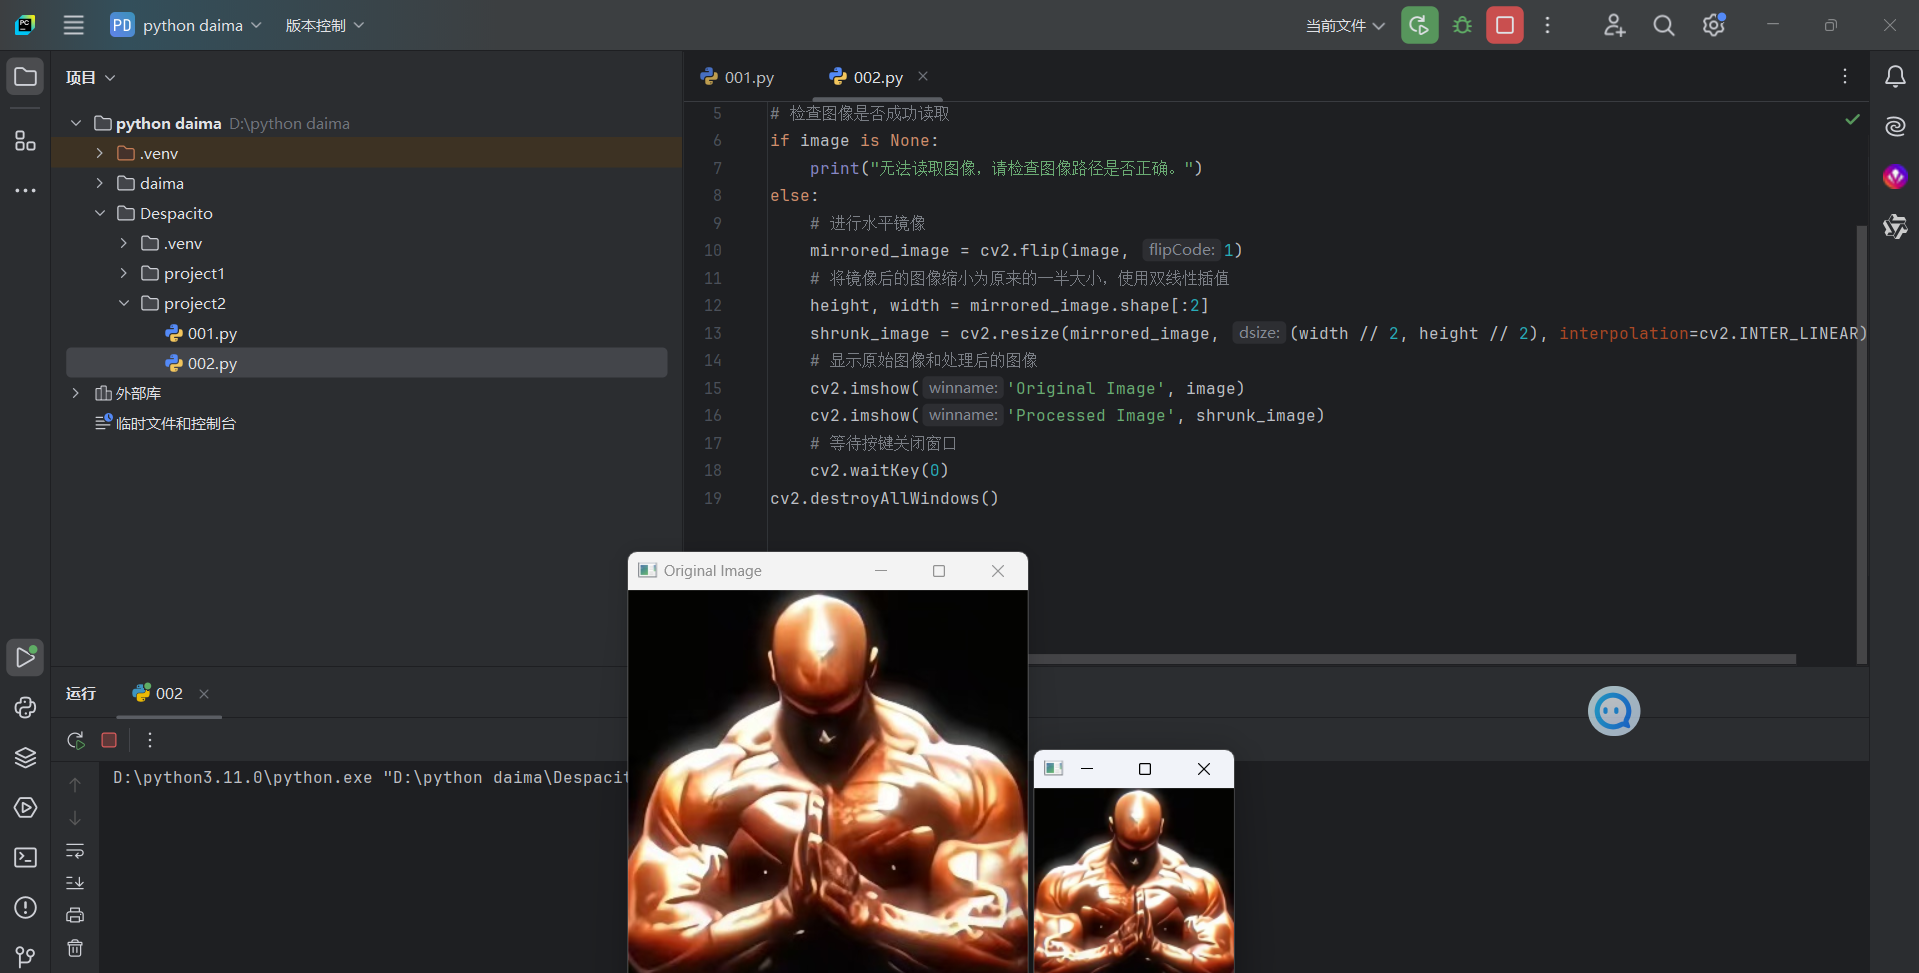
Task: Collapse the project2 folder
Action: click(124, 303)
